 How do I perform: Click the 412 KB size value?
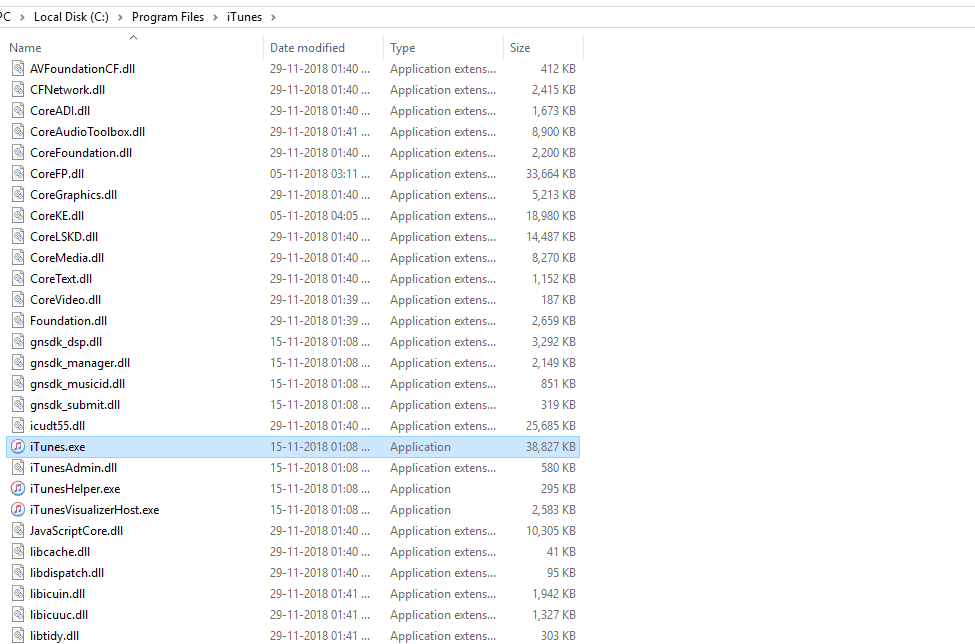coord(558,69)
